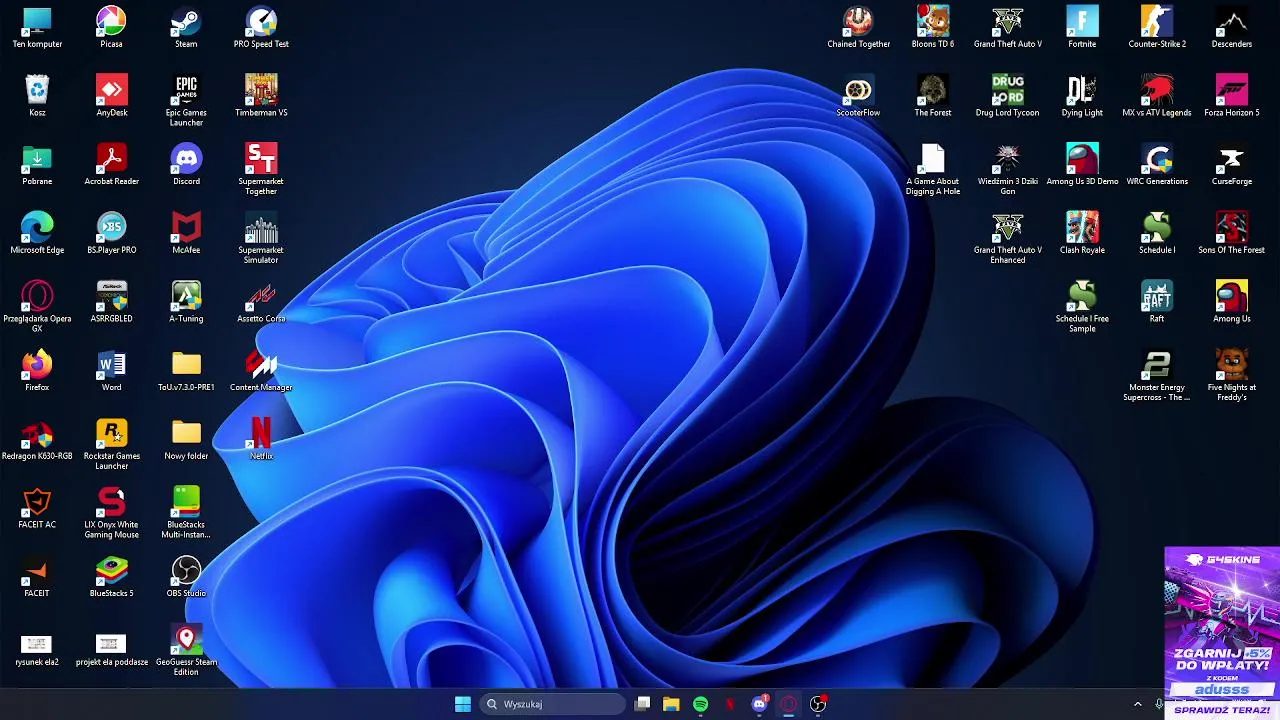
Task: Select the FACEIT desktop icon
Action: click(37, 577)
